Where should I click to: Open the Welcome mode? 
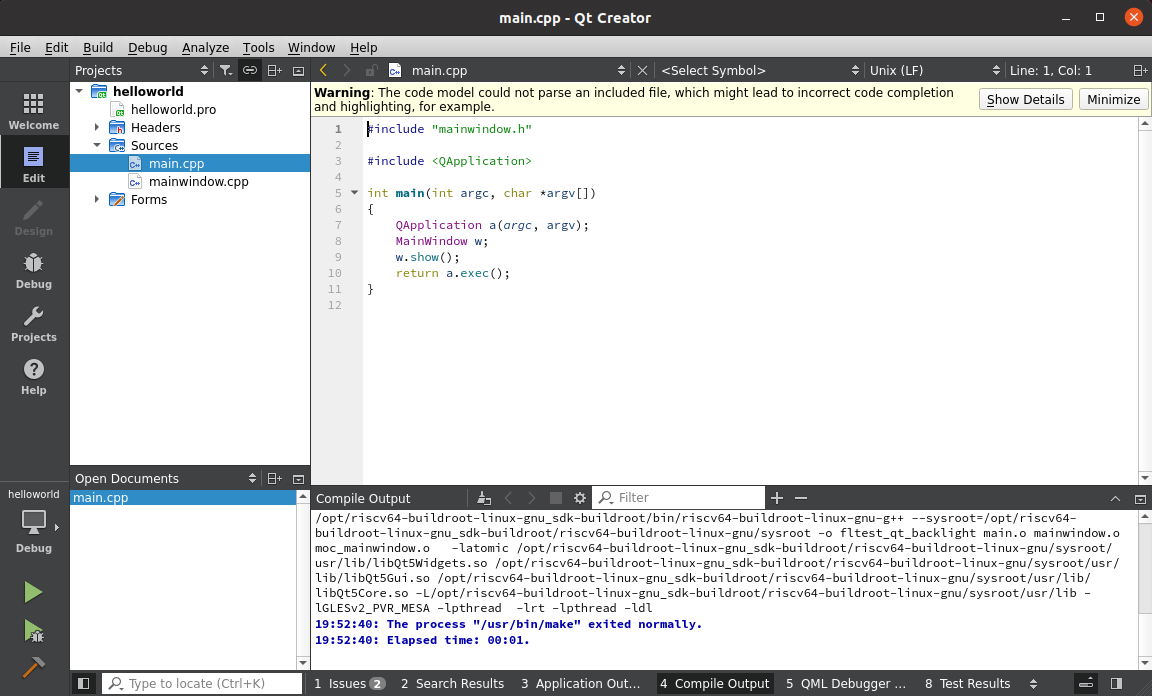pyautogui.click(x=34, y=112)
